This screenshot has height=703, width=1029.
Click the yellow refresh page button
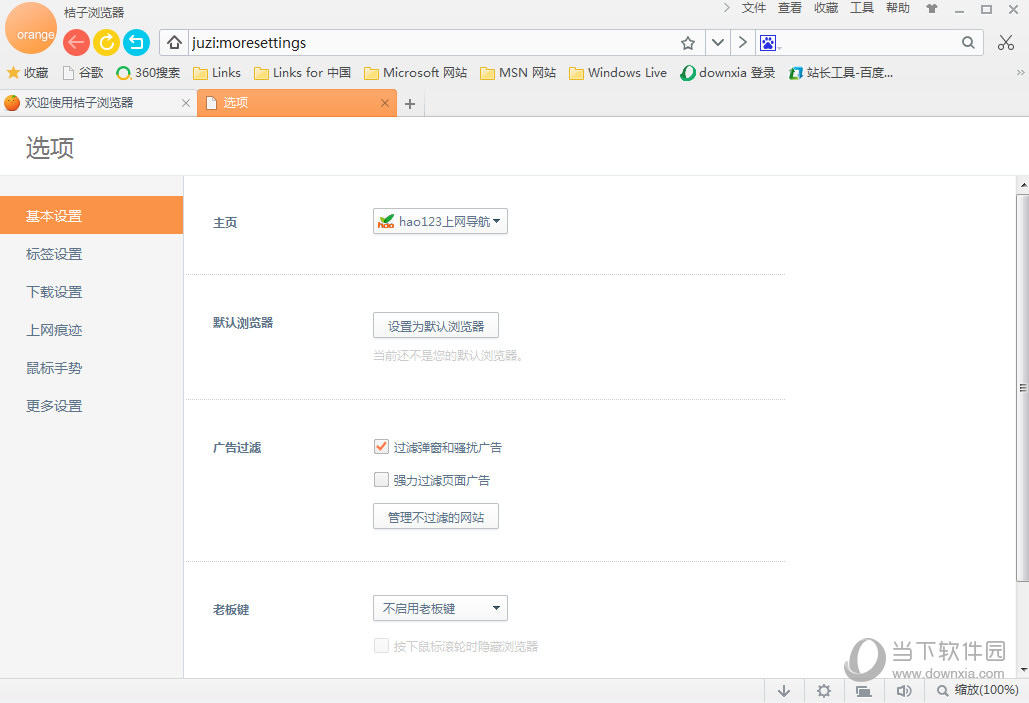[x=106, y=42]
